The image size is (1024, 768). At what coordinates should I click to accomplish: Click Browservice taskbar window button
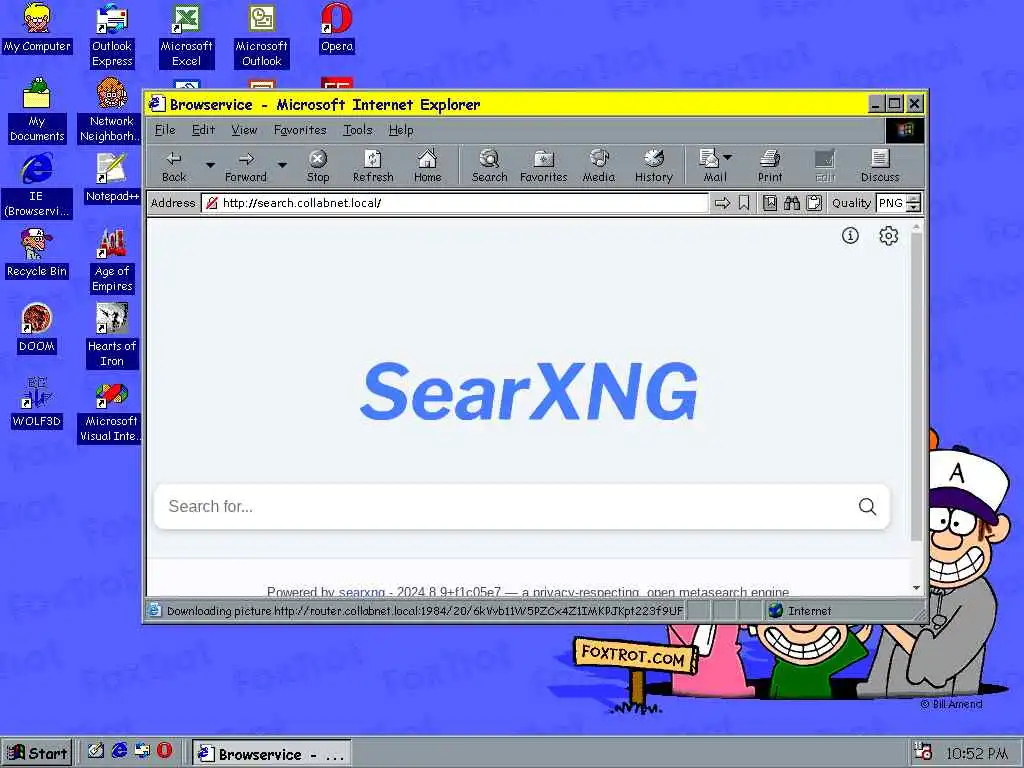pos(272,754)
